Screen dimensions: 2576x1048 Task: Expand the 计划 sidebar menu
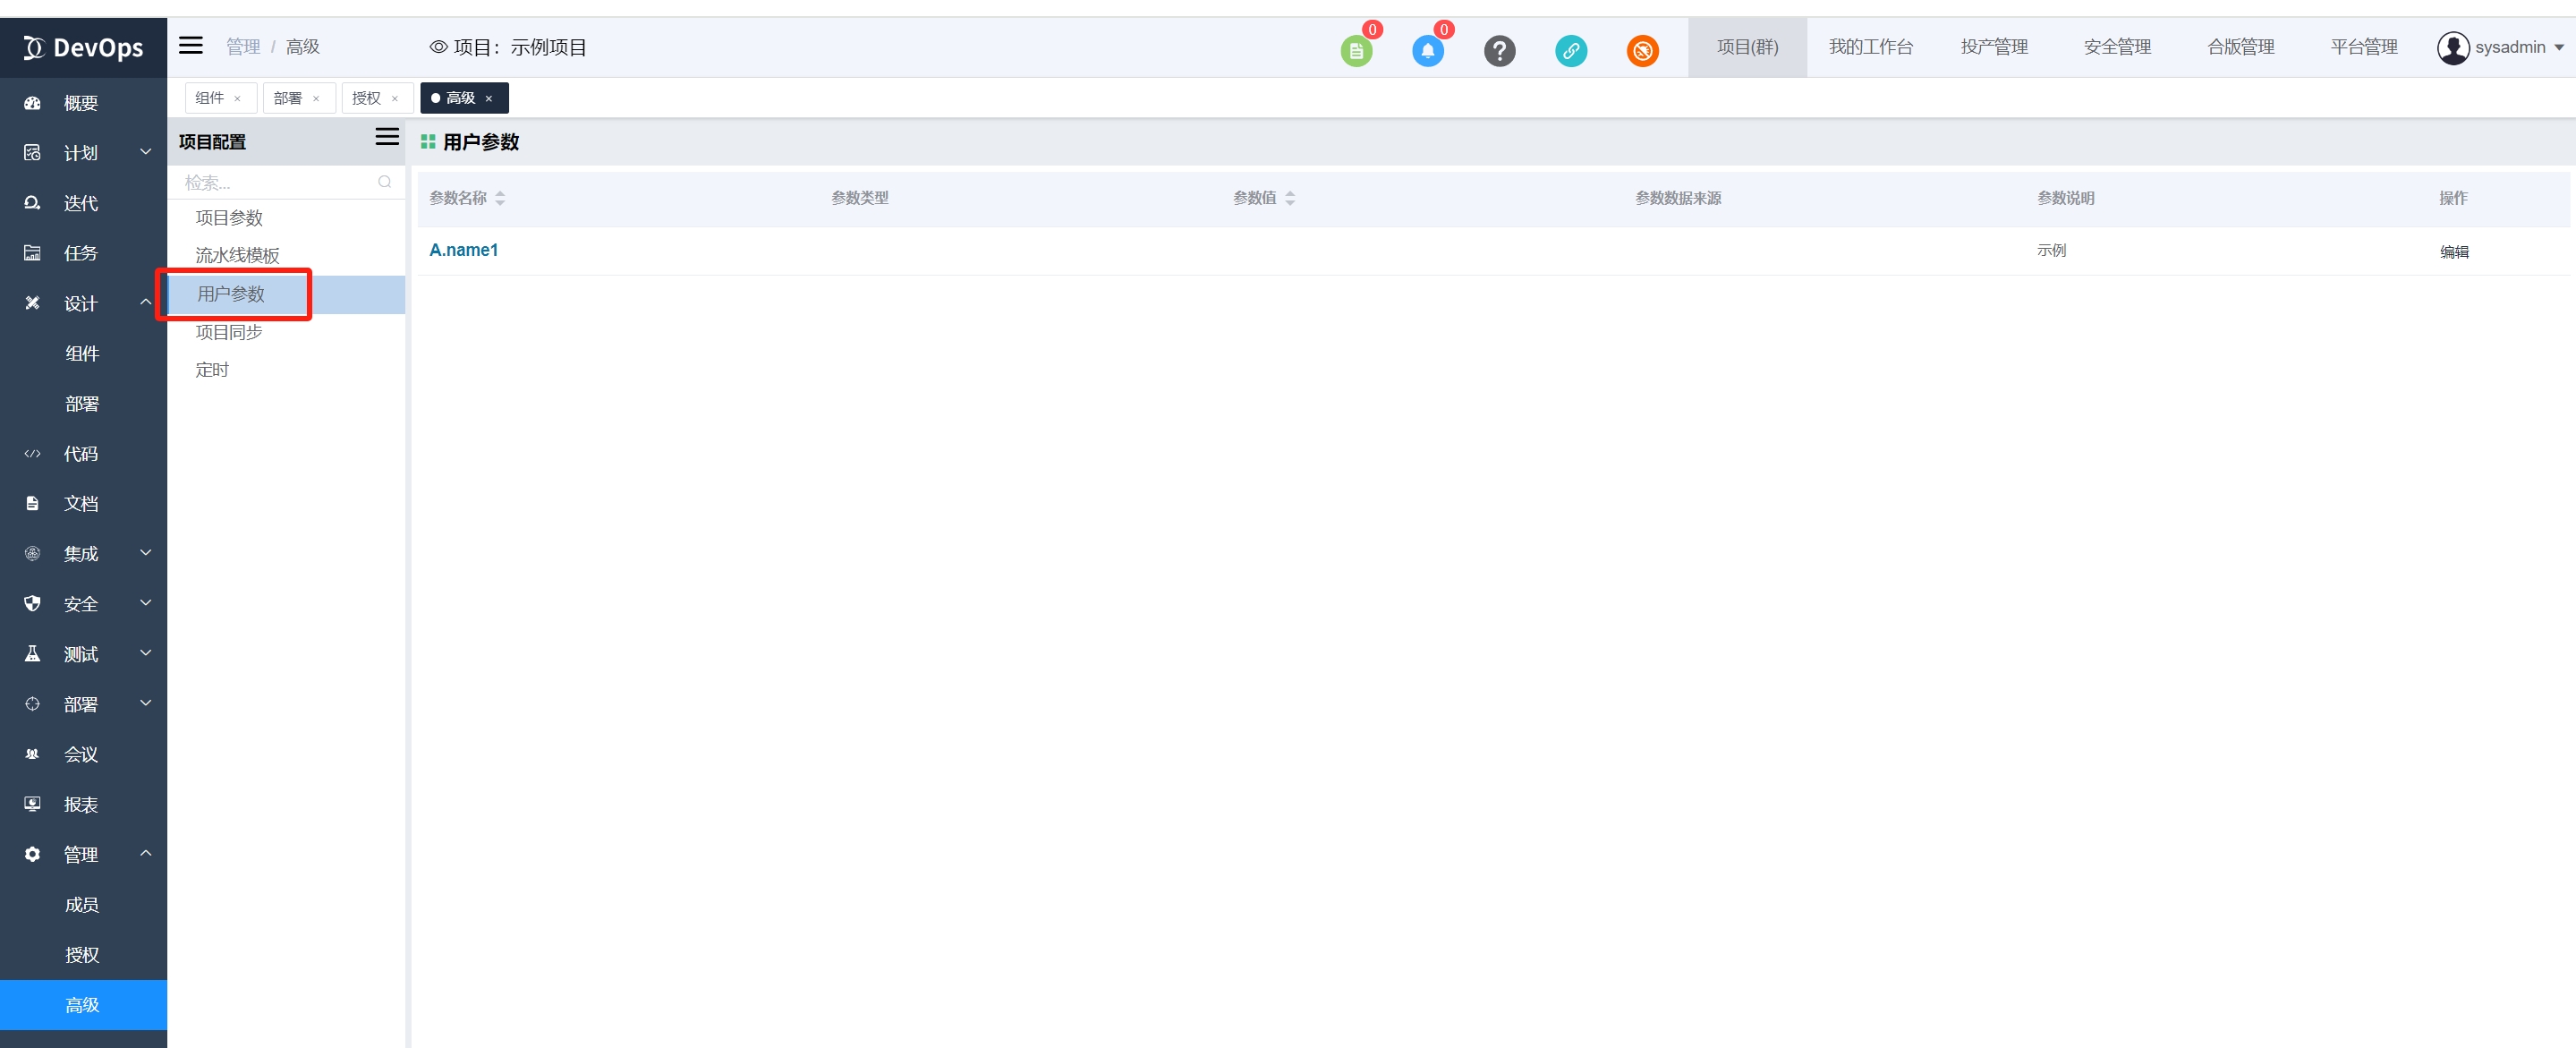pyautogui.click(x=83, y=153)
